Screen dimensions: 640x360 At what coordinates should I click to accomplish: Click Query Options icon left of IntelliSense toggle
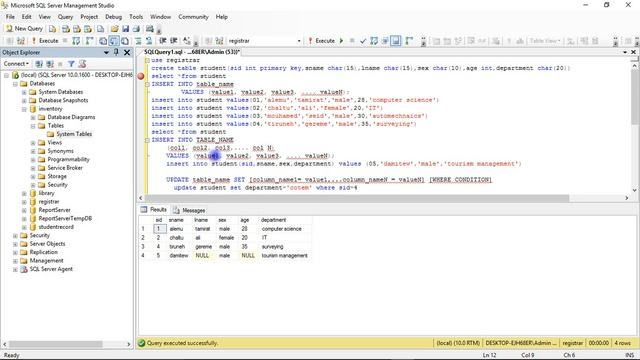click(x=384, y=41)
